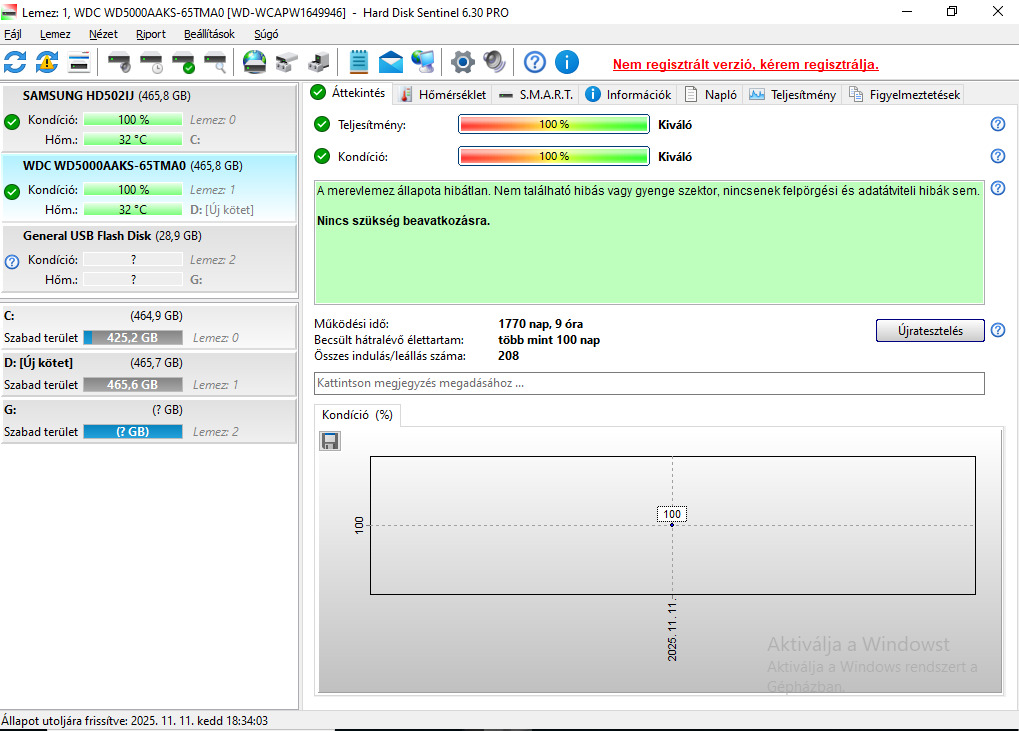Click the disk with magnifier icon
This screenshot has width=1019, height=731.
click(x=215, y=62)
